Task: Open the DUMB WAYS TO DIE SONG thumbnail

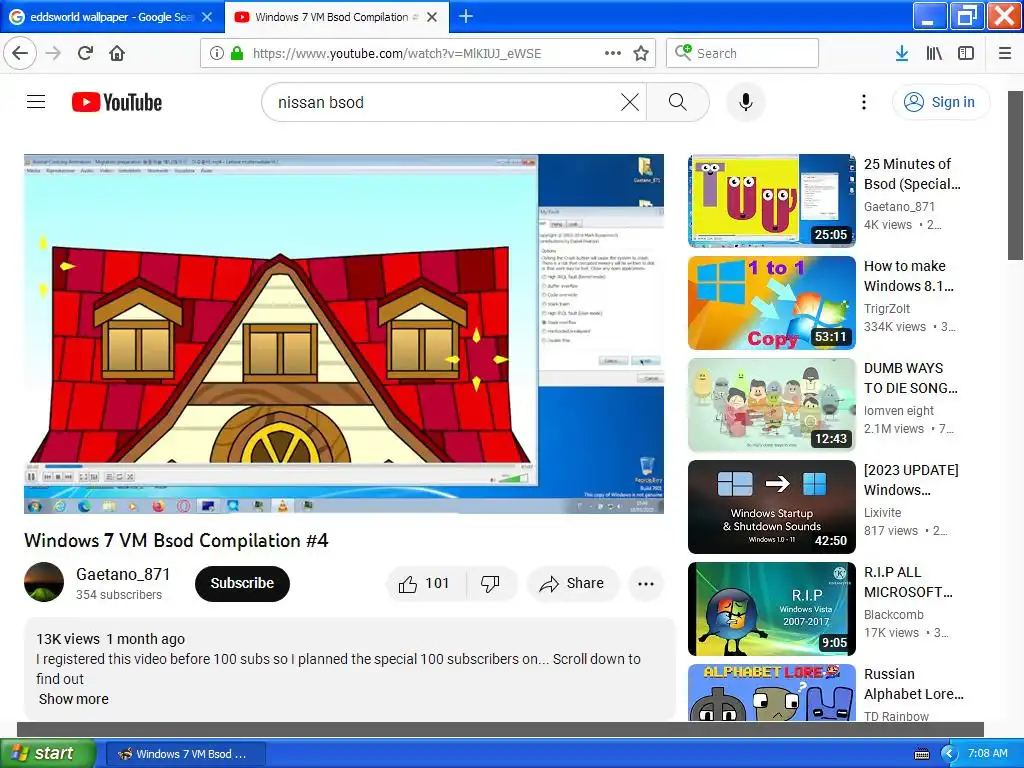Action: click(772, 405)
